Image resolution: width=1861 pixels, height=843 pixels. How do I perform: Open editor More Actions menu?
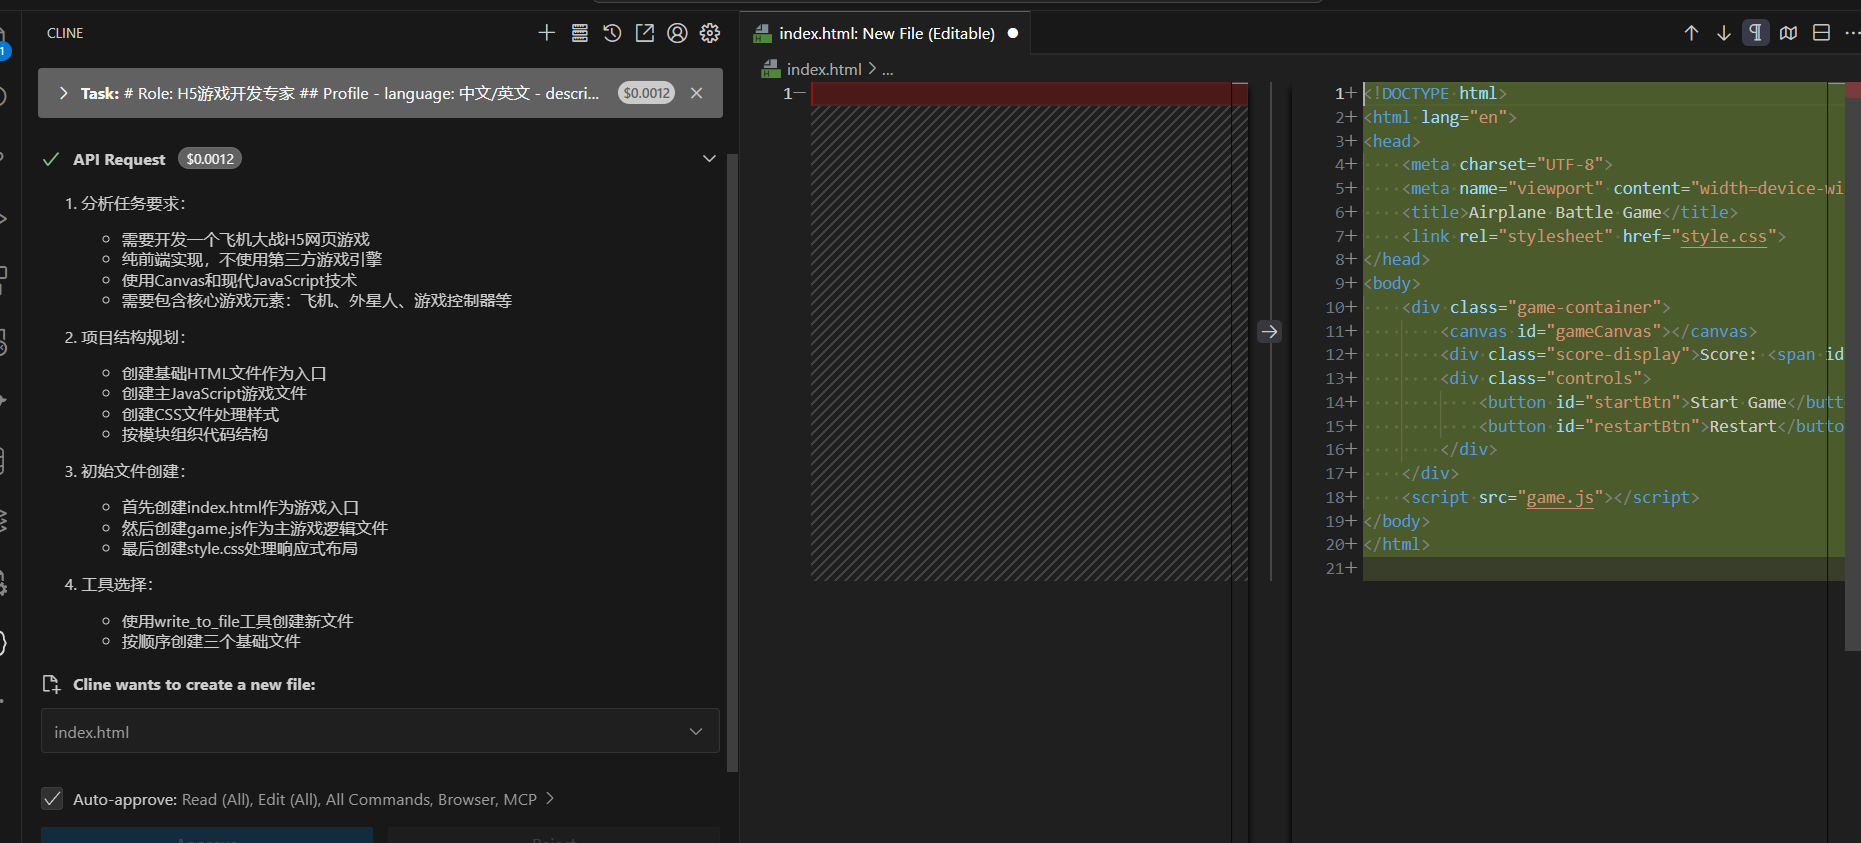click(x=1852, y=33)
